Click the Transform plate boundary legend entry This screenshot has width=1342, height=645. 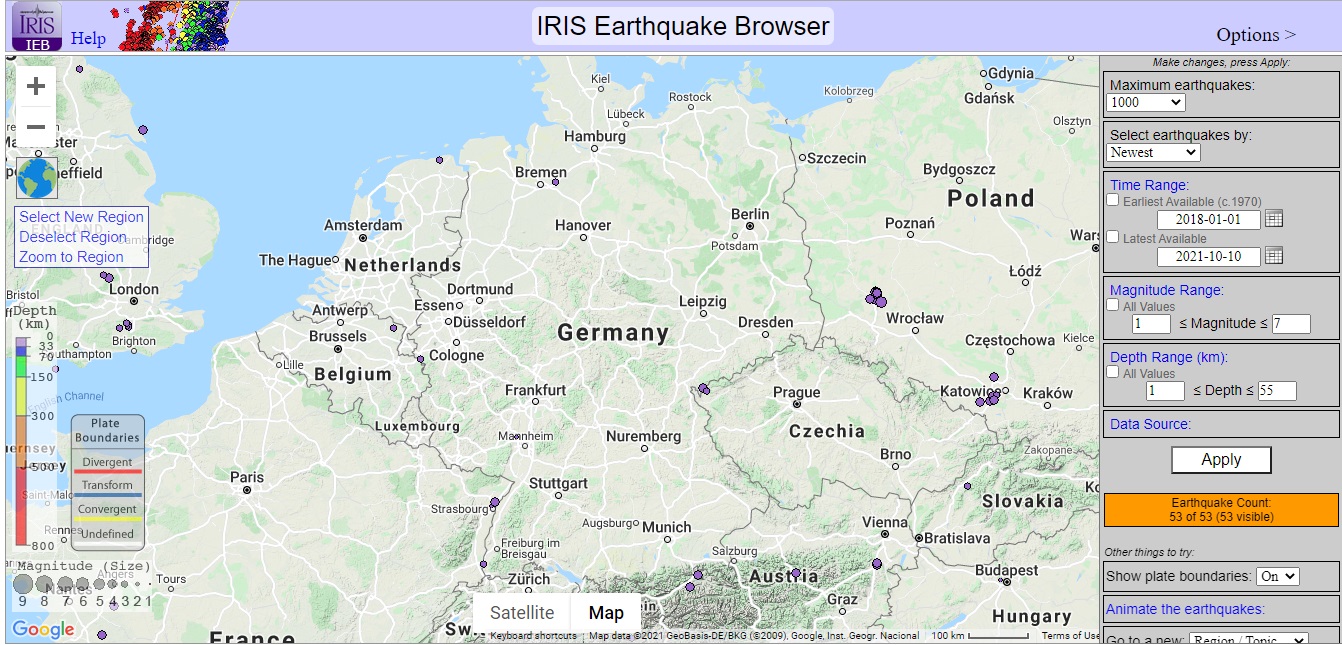[107, 488]
